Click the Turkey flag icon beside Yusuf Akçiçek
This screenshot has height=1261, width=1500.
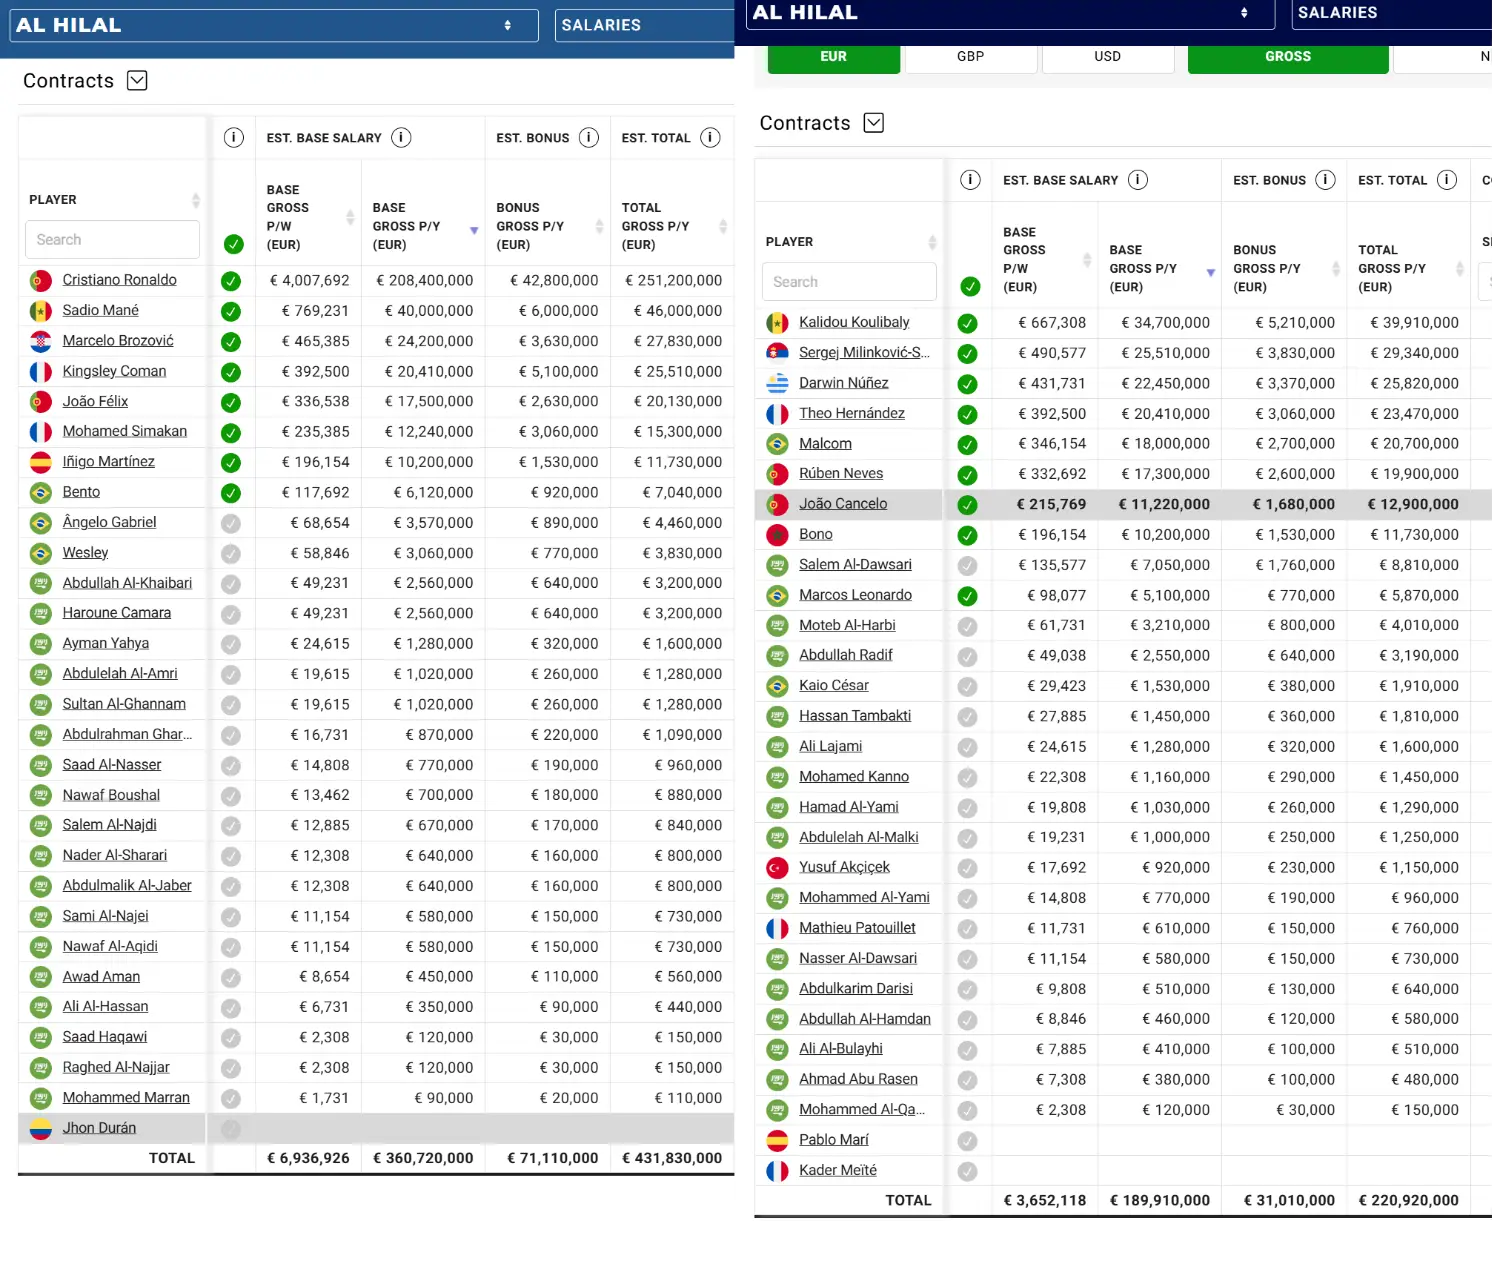[777, 868]
